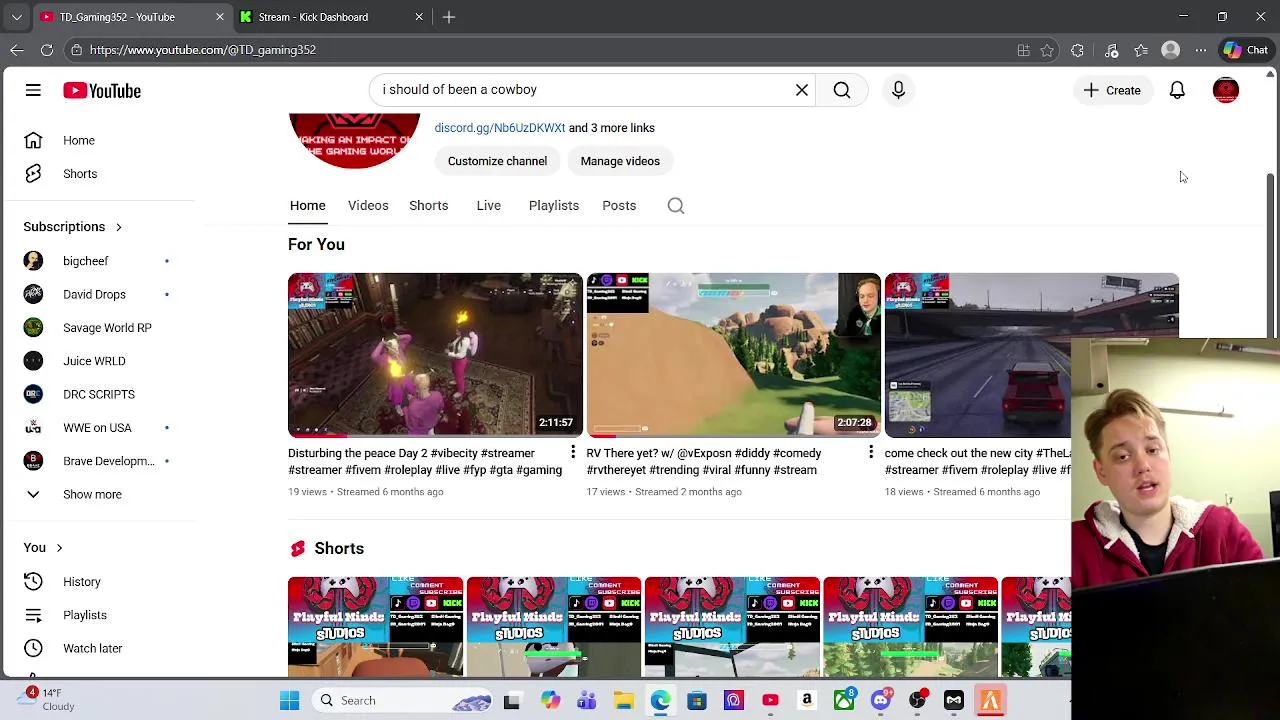
Task: Reload the page with the browser refresh icon
Action: [x=47, y=50]
